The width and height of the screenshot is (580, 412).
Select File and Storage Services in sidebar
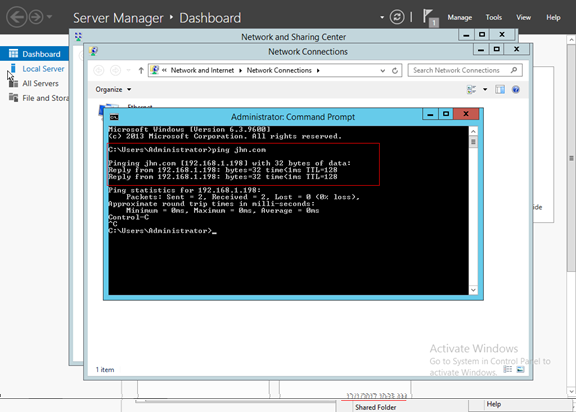[x=45, y=98]
